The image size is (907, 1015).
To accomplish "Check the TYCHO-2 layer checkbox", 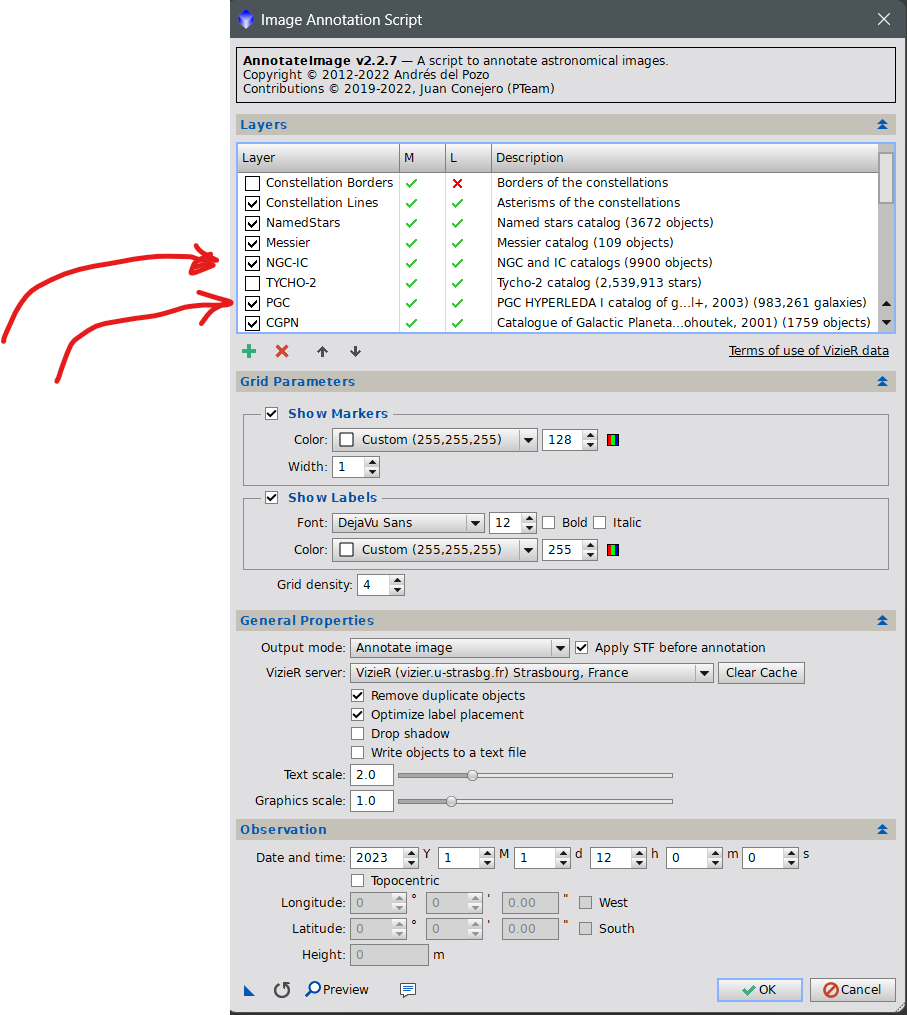I will click(x=252, y=283).
